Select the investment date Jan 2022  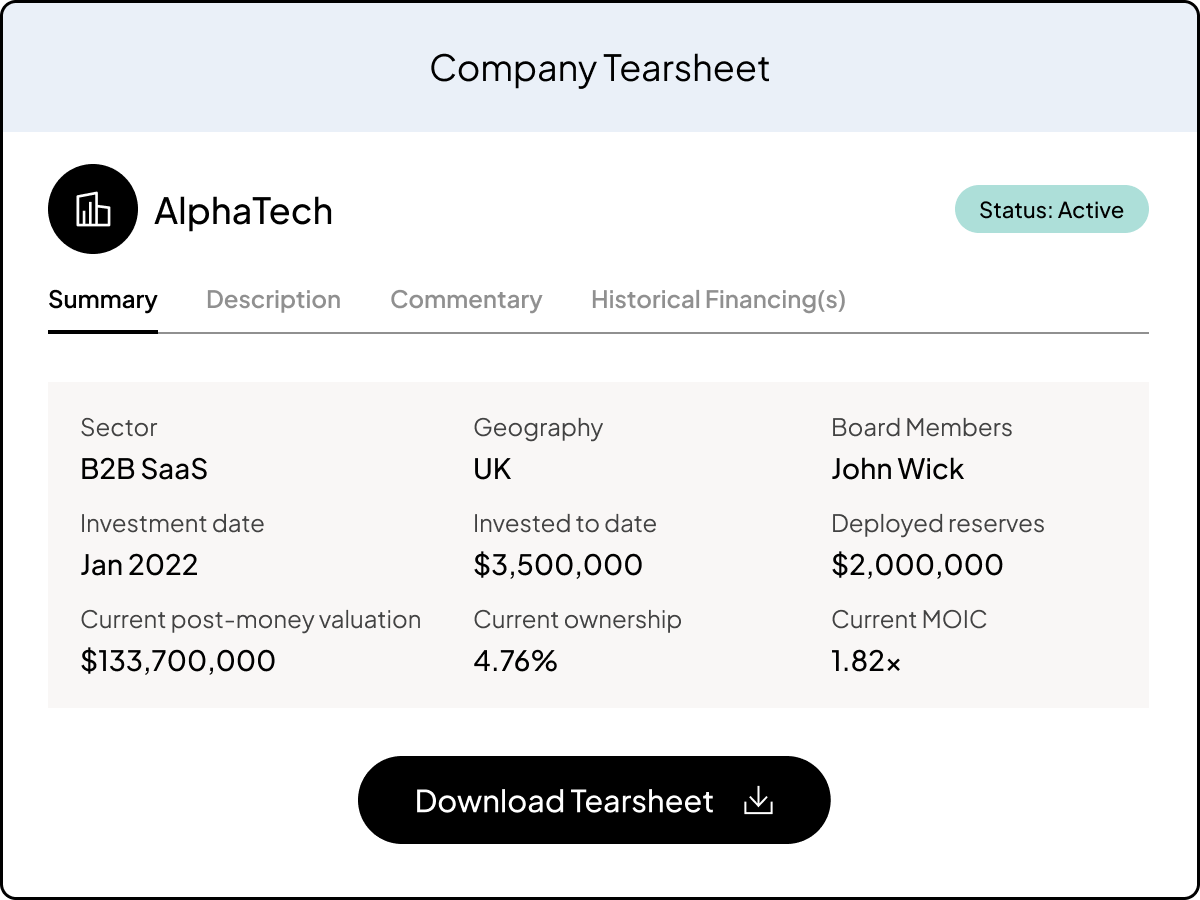pos(140,564)
